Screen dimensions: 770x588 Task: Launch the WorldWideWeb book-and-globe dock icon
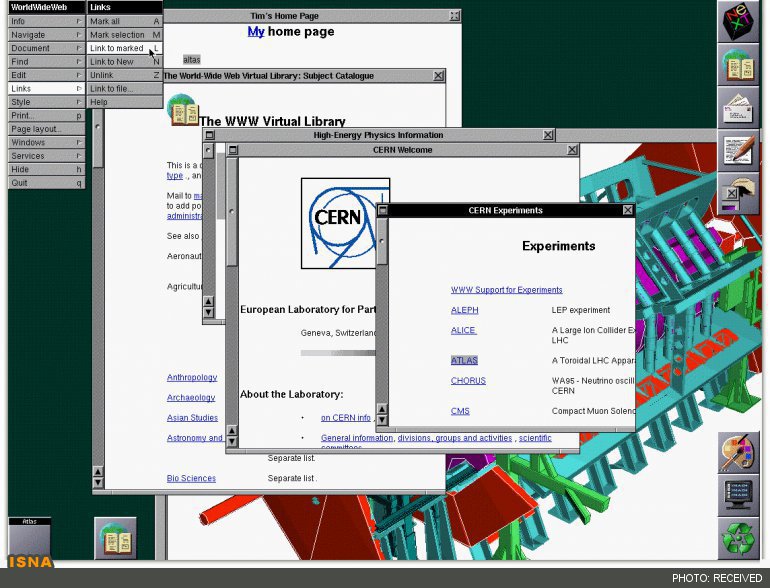(739, 64)
